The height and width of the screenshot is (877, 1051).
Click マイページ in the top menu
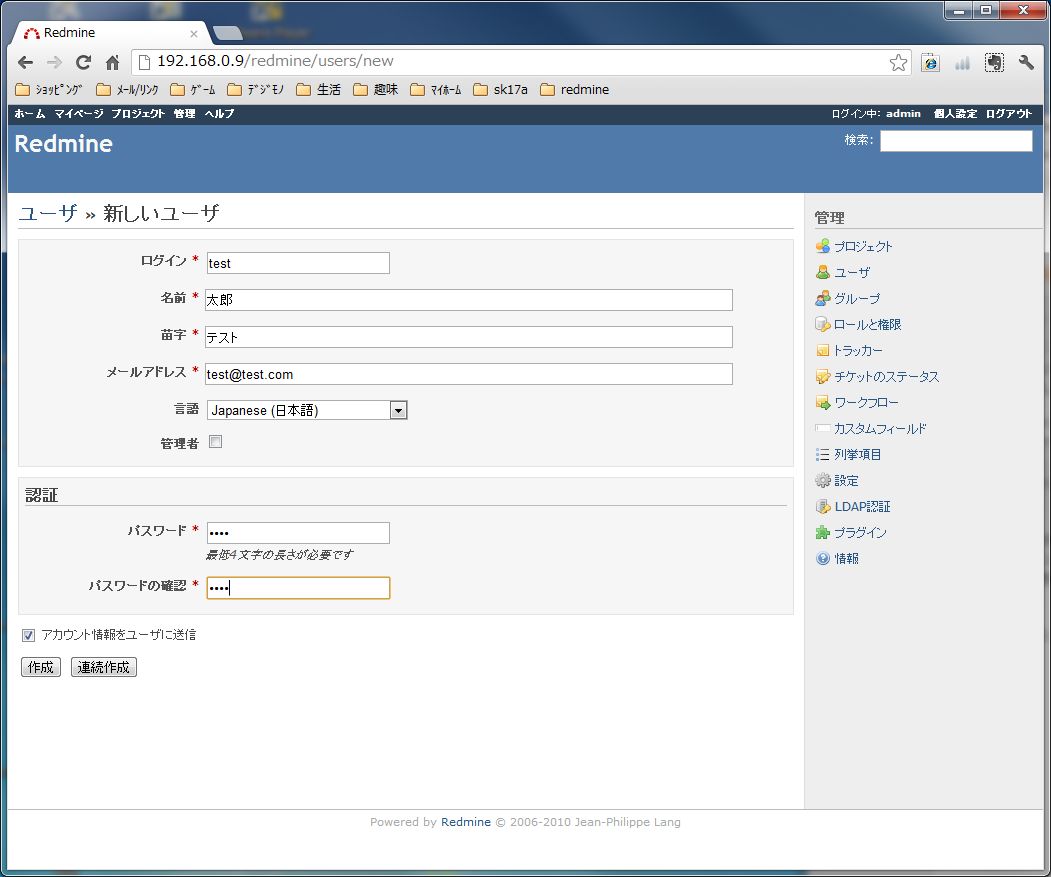tap(78, 113)
